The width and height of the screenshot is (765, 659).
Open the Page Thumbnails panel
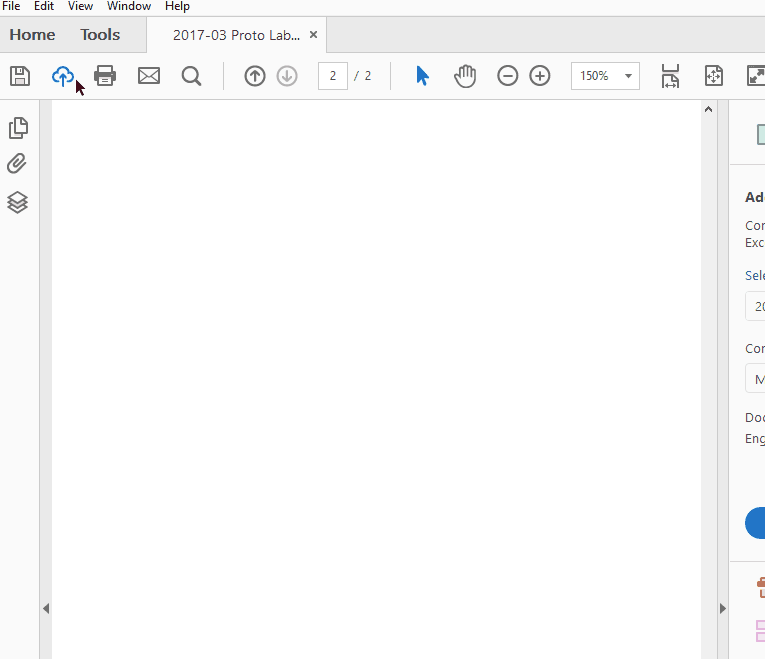(x=18, y=128)
